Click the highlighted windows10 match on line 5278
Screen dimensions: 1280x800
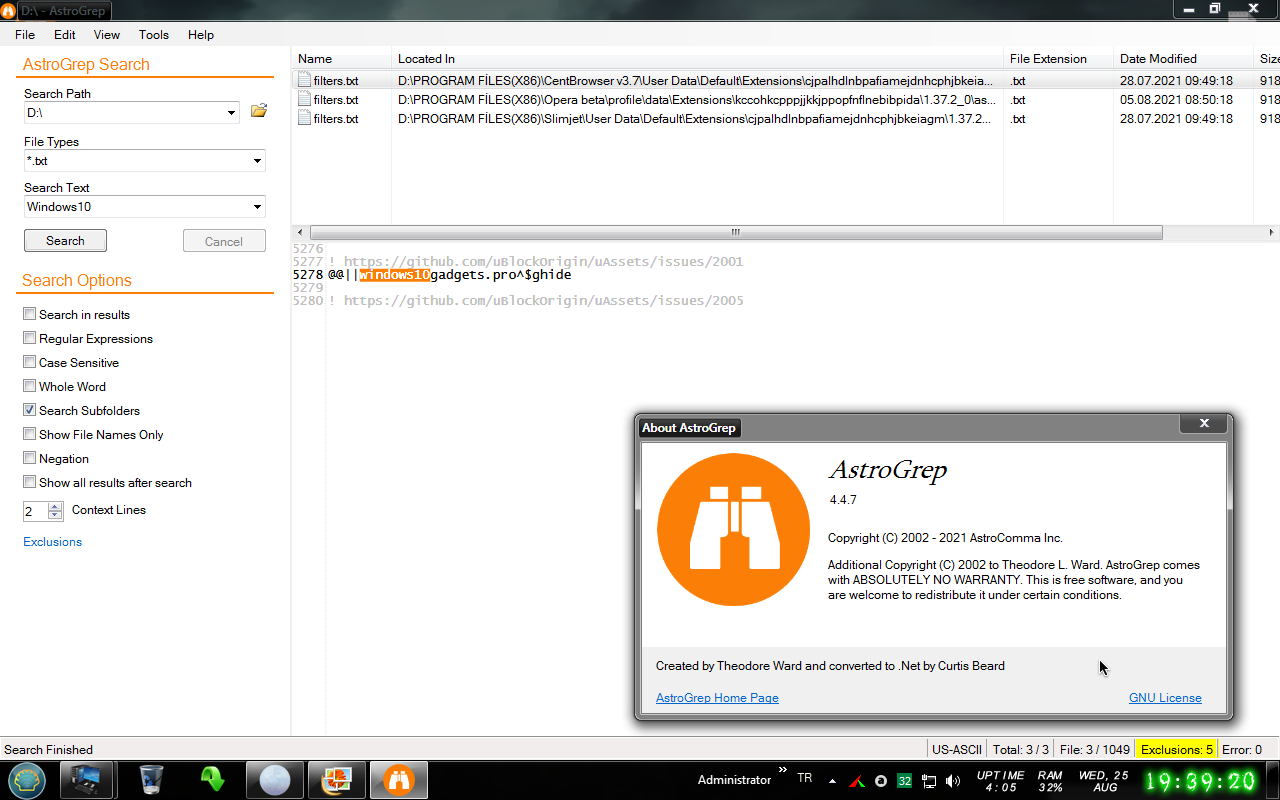394,274
